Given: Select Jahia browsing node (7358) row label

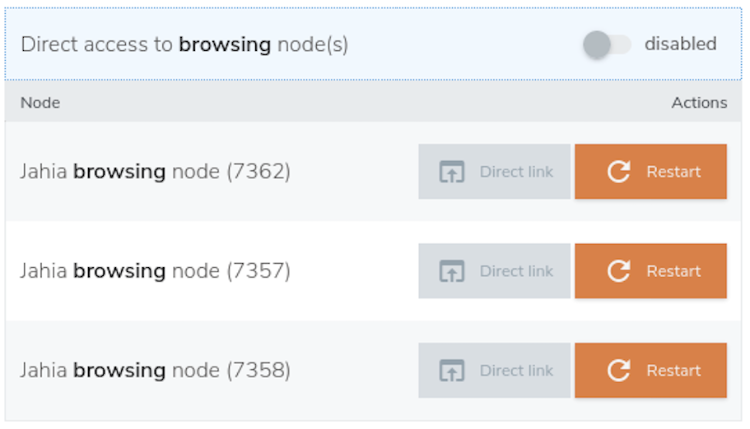Looking at the screenshot, I should 155,371.
